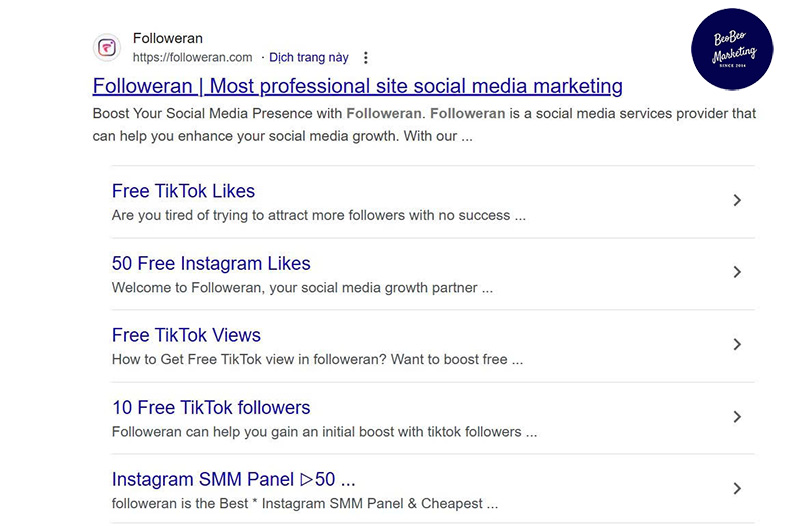The image size is (800, 526).
Task: Expand the Instagram SMM Panel chevron
Action: click(737, 489)
